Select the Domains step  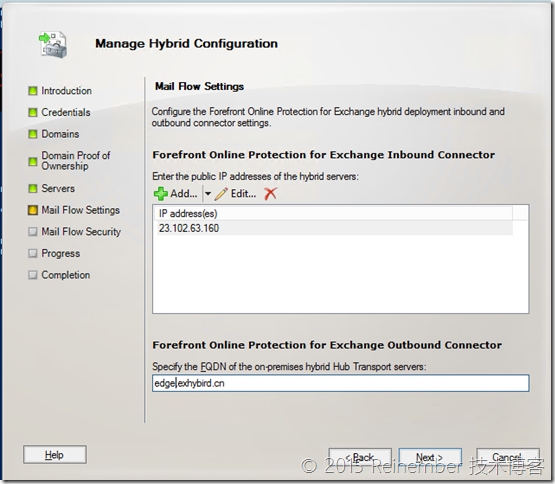pyautogui.click(x=60, y=134)
